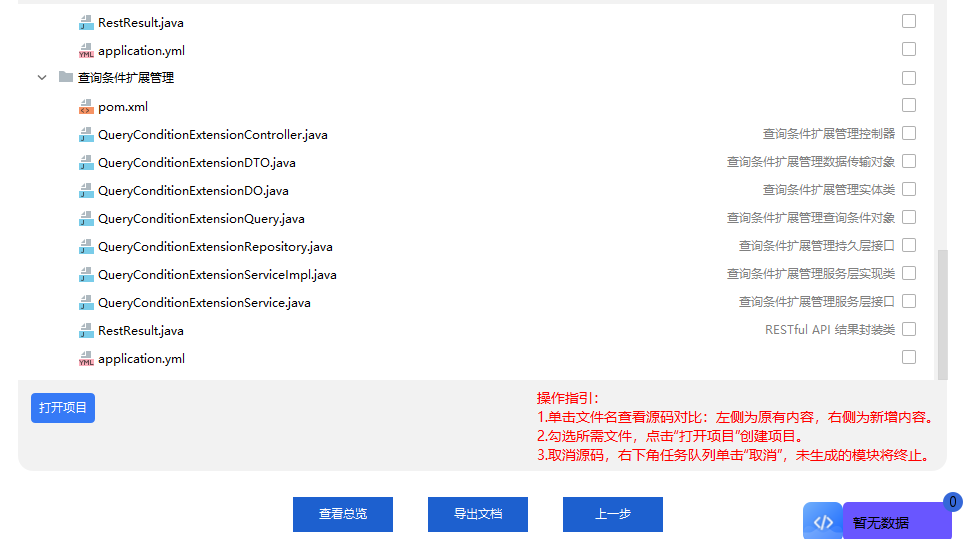The width and height of the screenshot is (969, 539).
Task: Select all files in 查询条件扩展管理 folder checkbox
Action: point(908,78)
